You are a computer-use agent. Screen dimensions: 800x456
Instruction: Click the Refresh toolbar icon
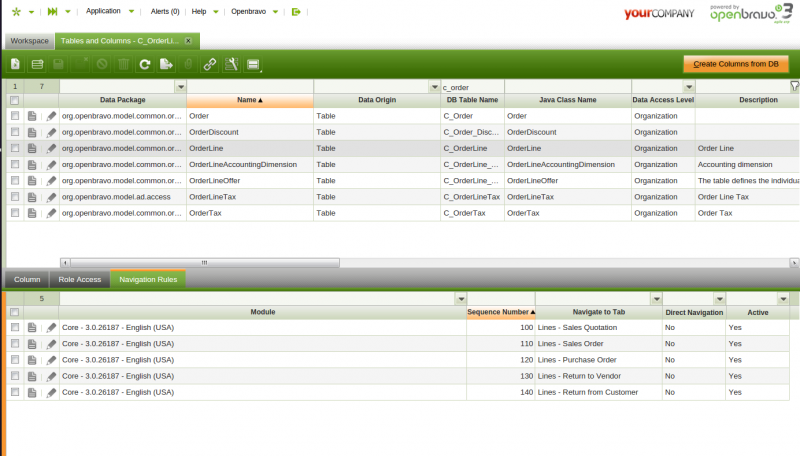(x=145, y=64)
